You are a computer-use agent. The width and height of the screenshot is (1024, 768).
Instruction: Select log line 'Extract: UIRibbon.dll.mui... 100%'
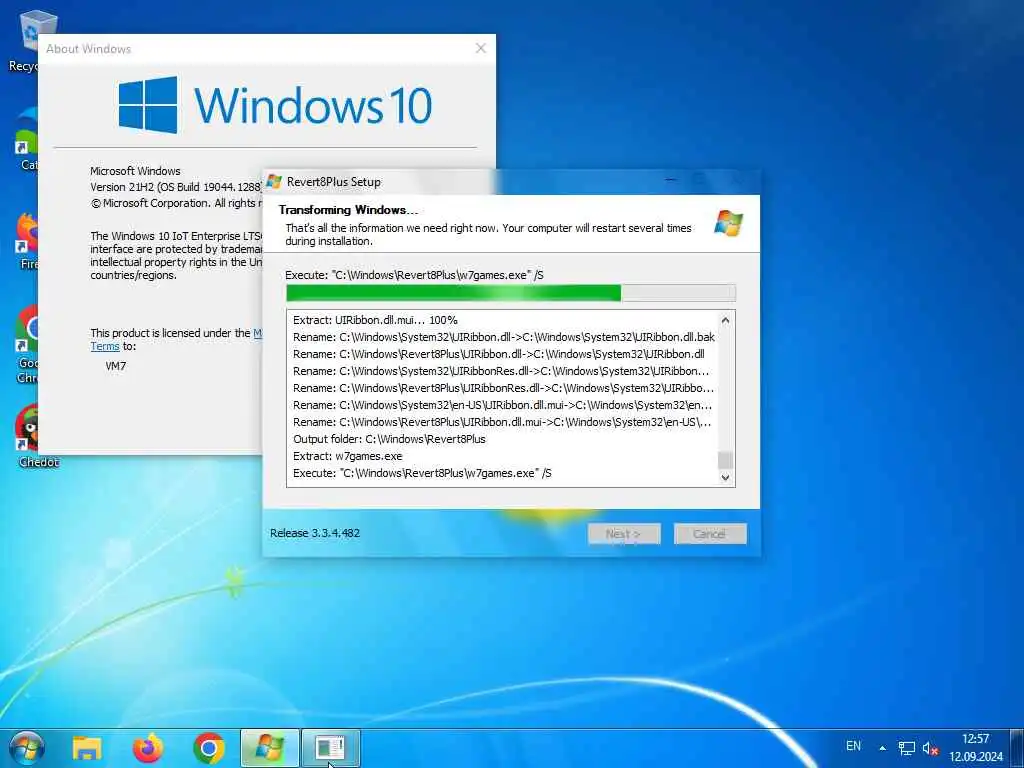[375, 320]
